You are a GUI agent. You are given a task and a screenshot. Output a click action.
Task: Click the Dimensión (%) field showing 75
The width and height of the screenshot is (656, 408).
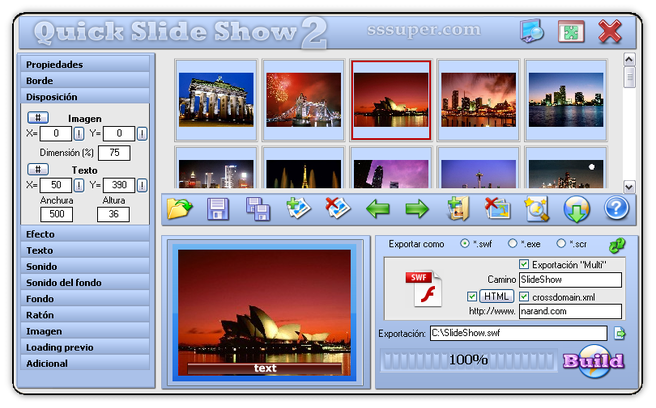(x=114, y=153)
